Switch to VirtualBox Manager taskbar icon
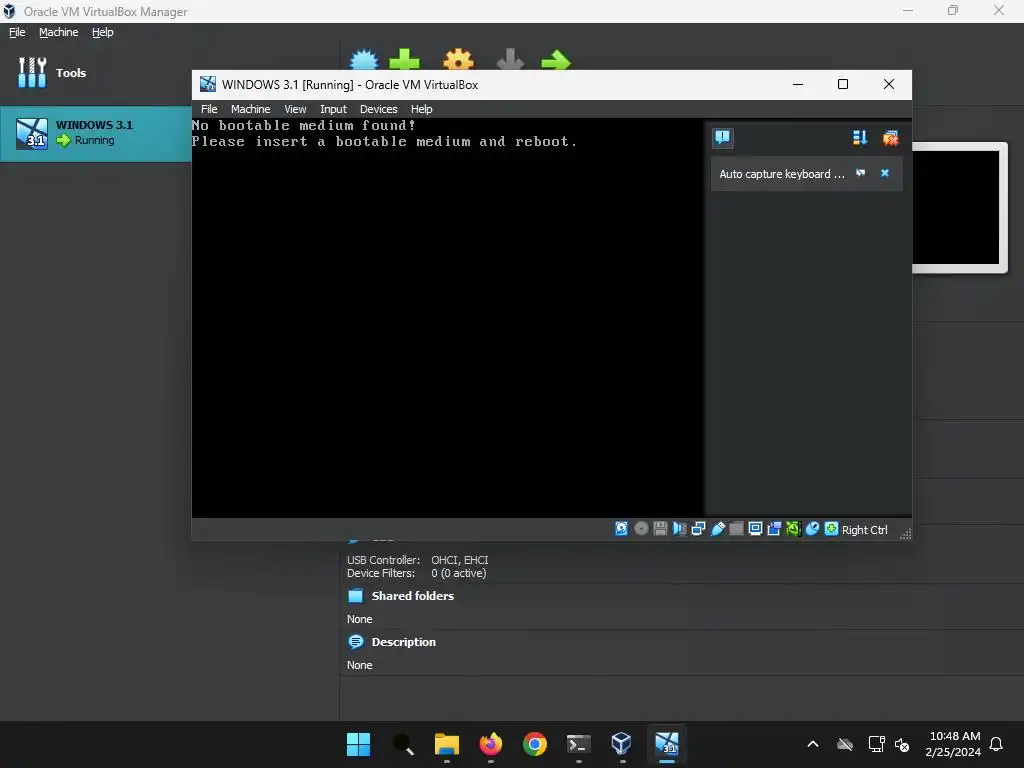Screen dimensions: 1024x768 622,744
